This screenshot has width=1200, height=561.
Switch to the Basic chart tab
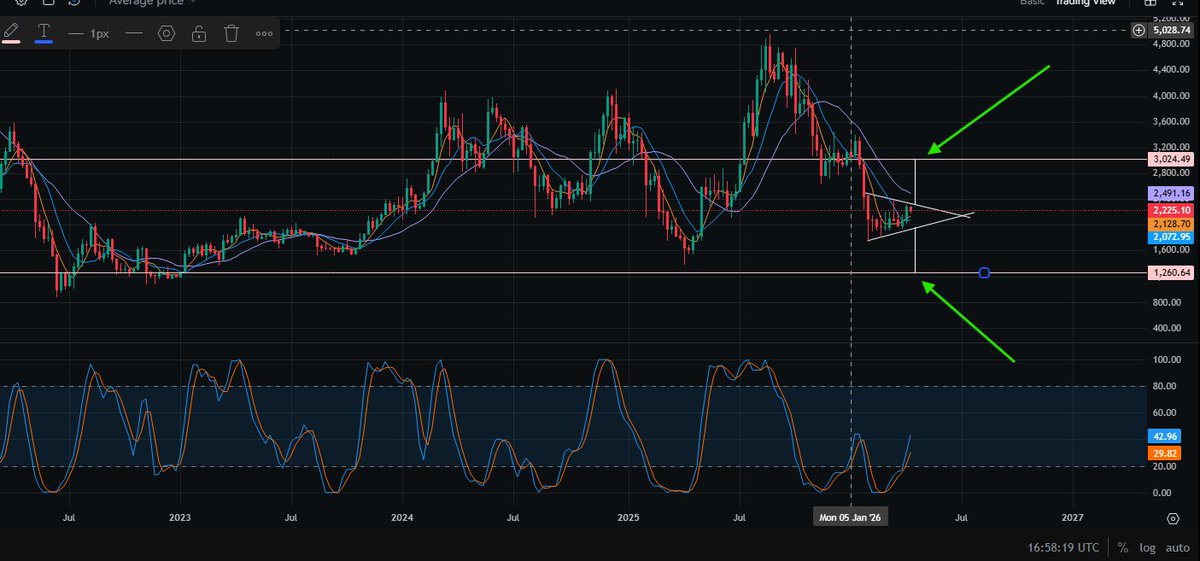1032,3
